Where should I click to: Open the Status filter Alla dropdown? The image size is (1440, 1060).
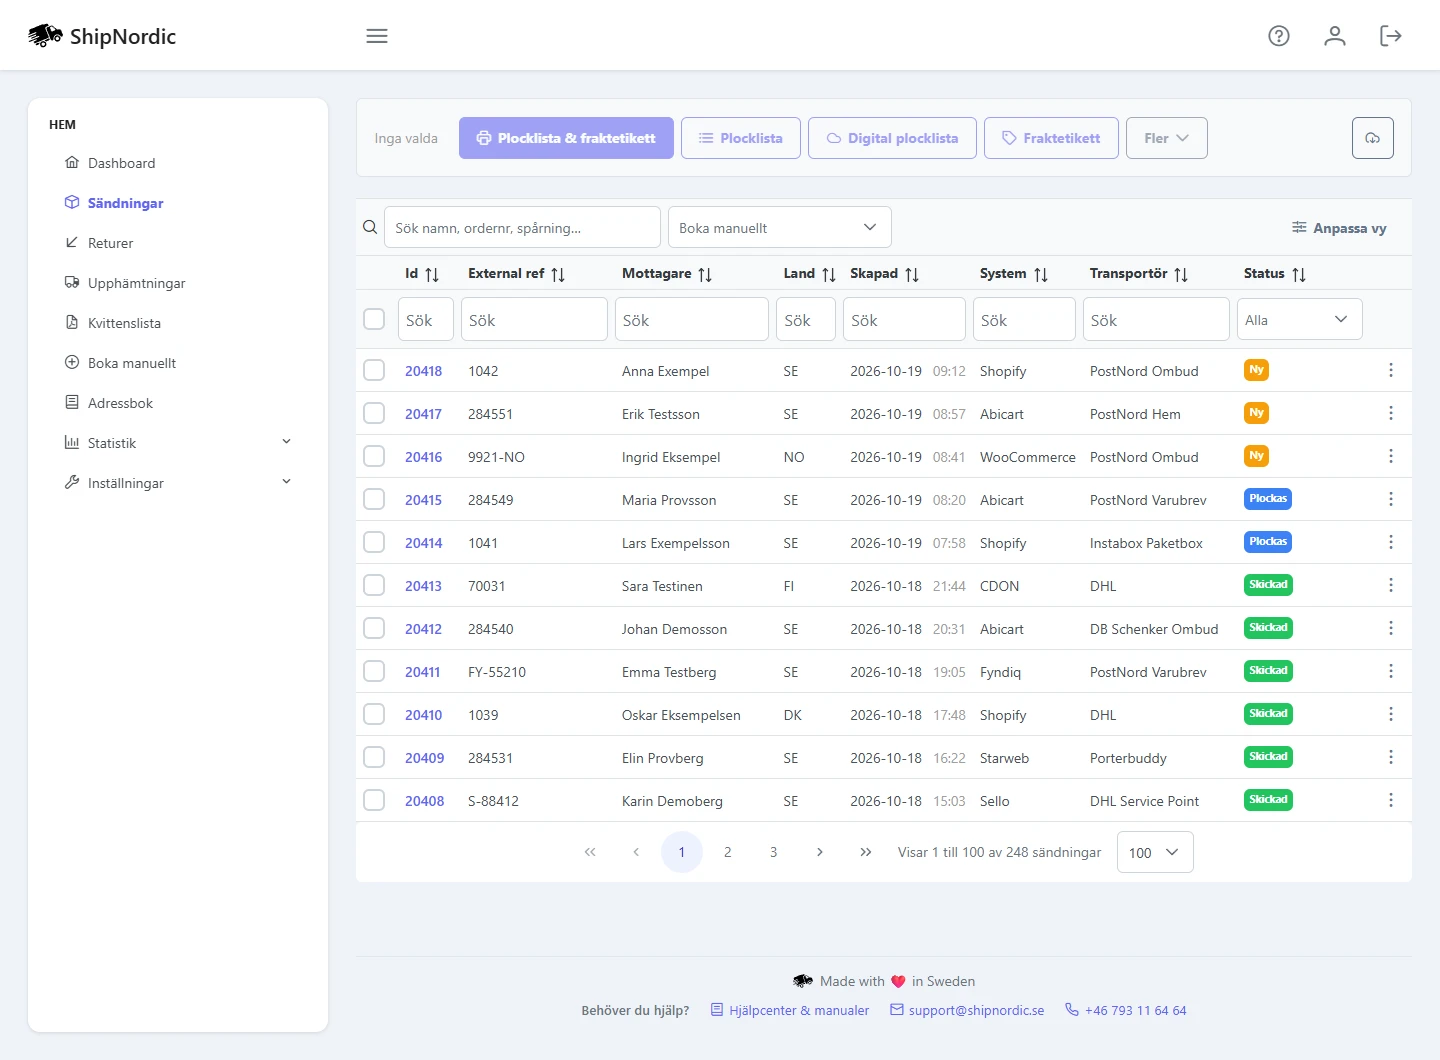pos(1300,319)
